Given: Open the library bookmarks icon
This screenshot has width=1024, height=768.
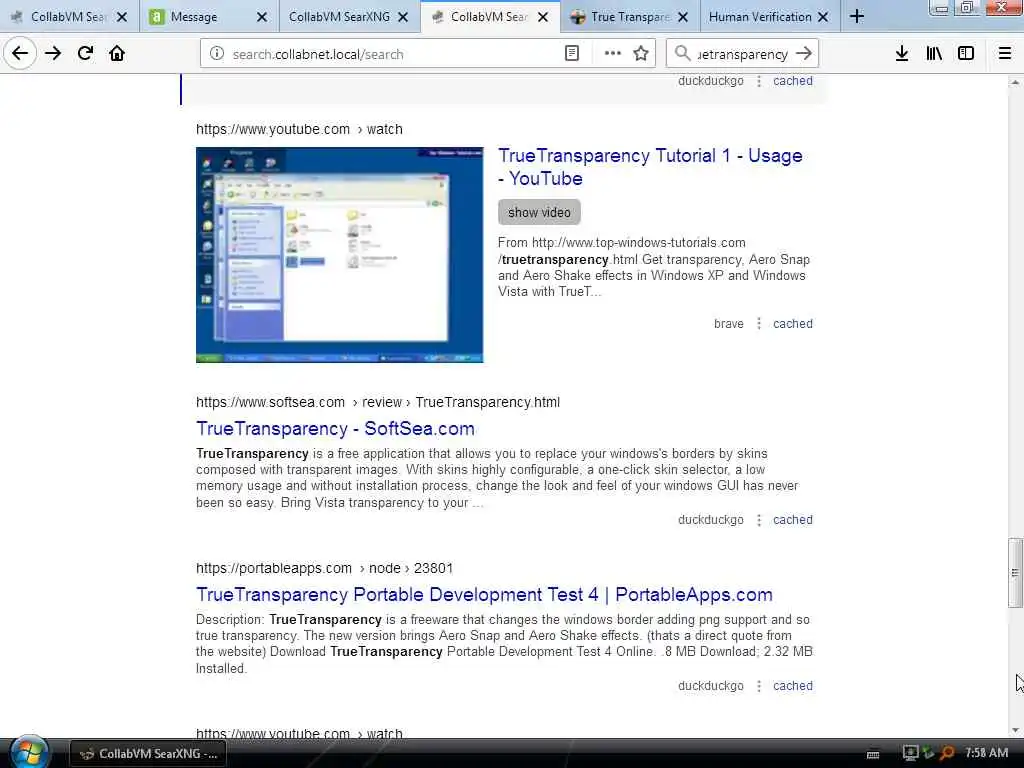Looking at the screenshot, I should (x=934, y=54).
